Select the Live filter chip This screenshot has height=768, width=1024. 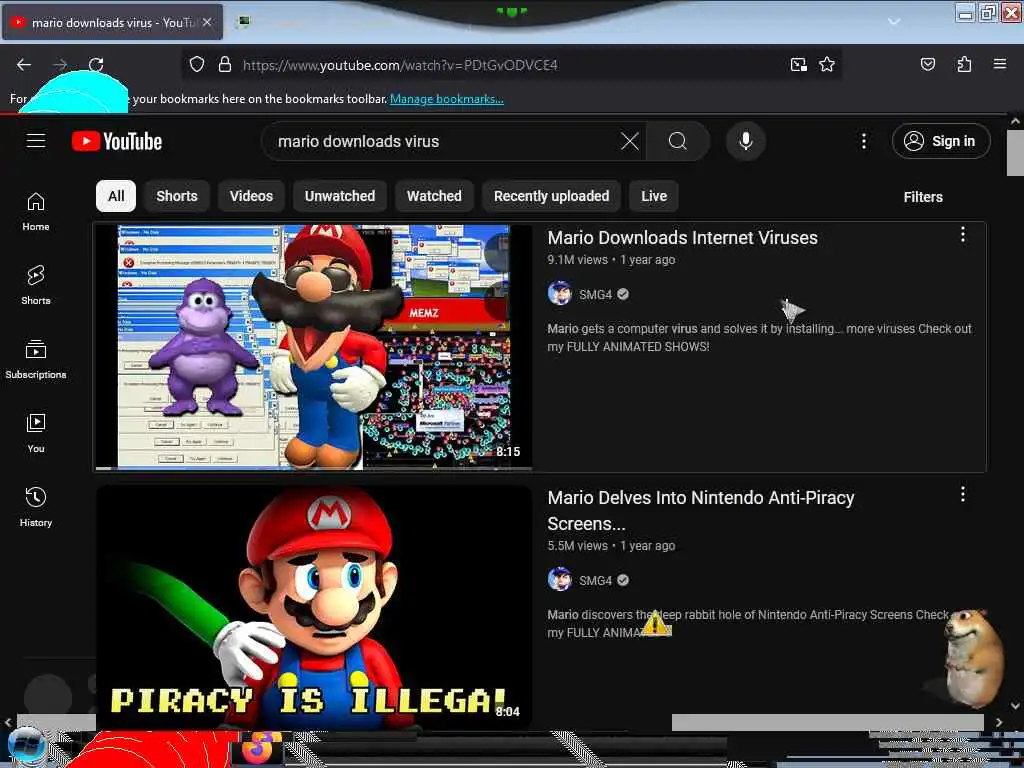point(654,196)
